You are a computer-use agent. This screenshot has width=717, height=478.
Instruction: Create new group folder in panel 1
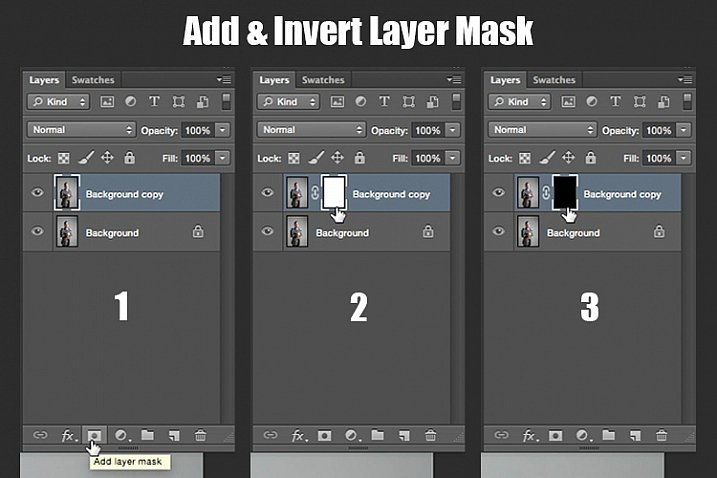coord(148,436)
